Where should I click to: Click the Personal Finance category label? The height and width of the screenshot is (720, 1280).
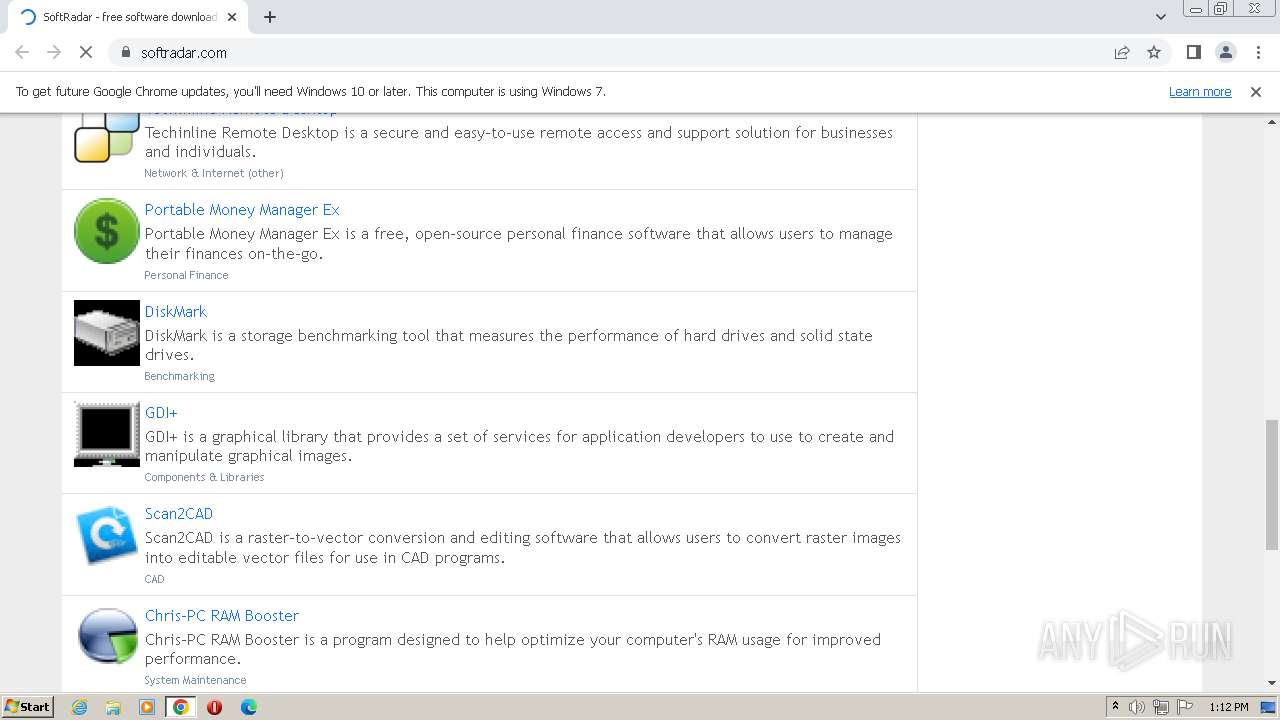coord(186,275)
